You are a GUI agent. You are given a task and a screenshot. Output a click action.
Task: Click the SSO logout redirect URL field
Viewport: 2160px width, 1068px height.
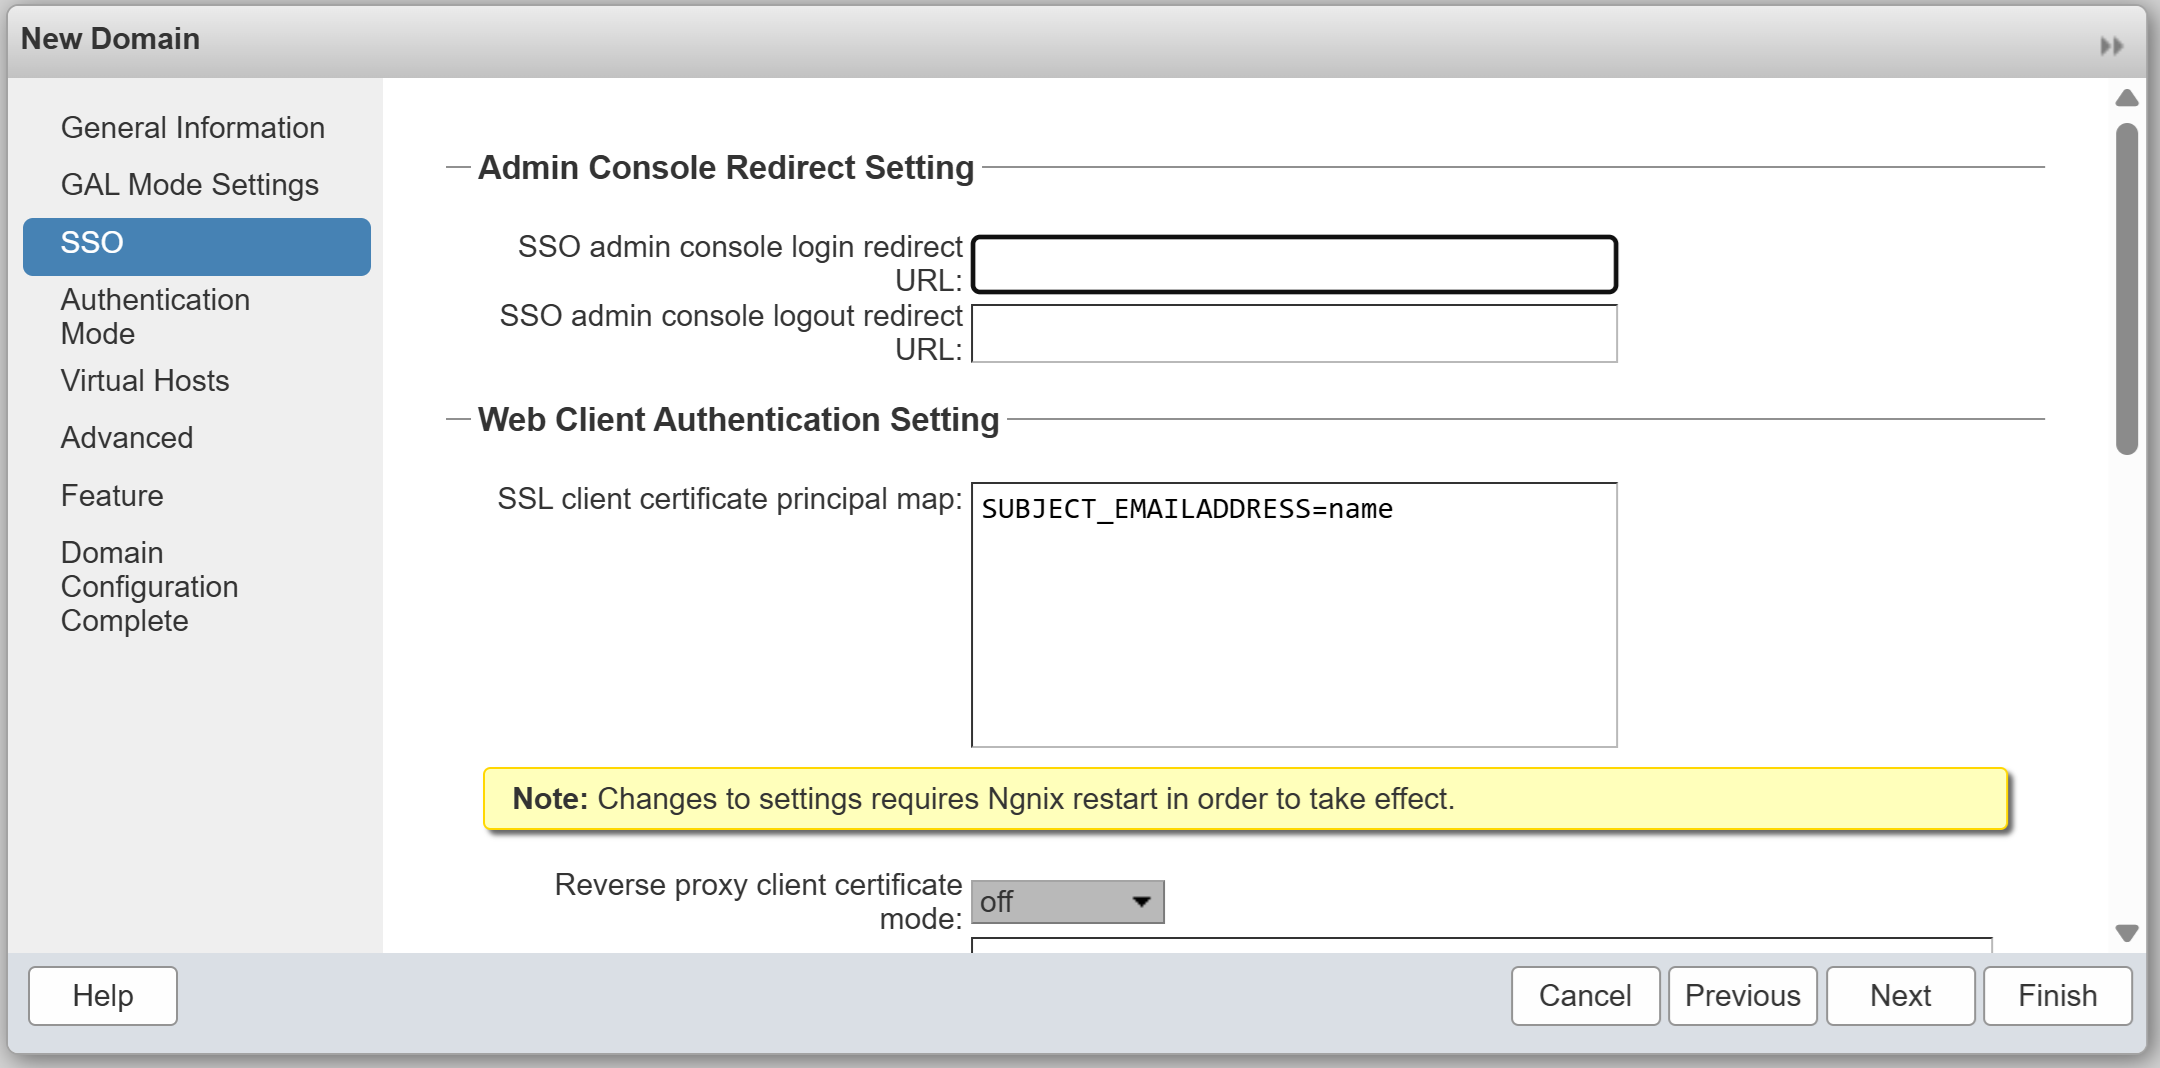pyautogui.click(x=1294, y=334)
